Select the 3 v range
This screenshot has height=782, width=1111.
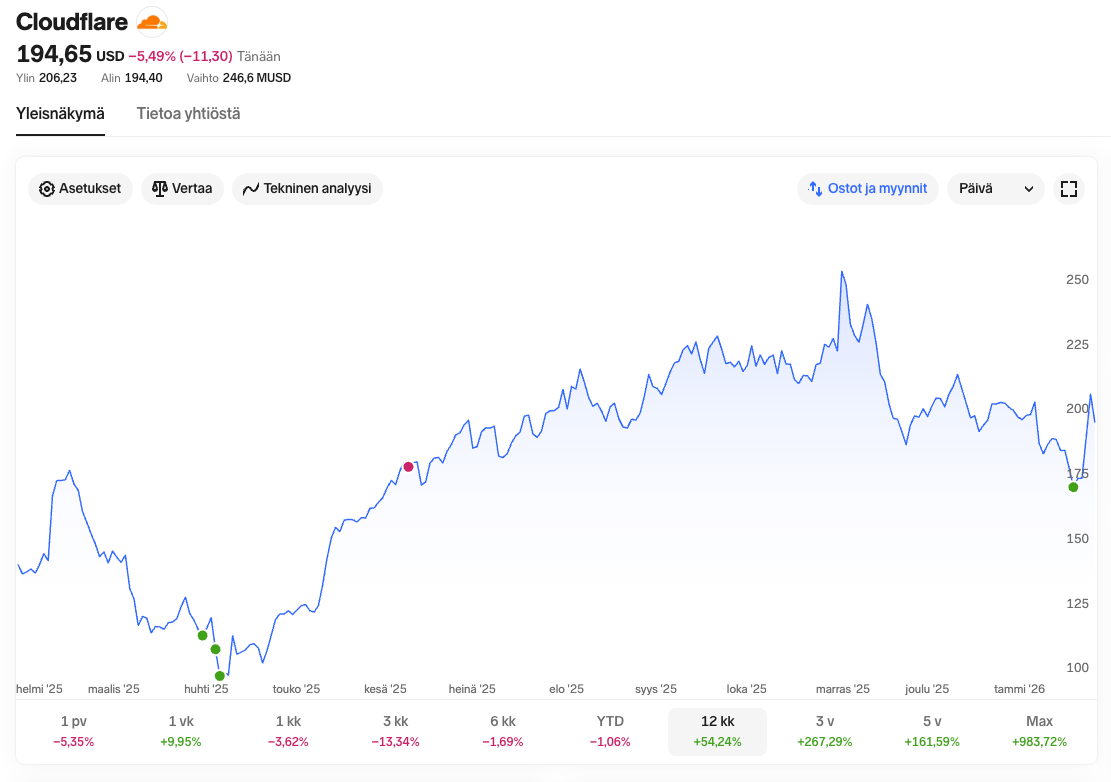pyautogui.click(x=825, y=731)
